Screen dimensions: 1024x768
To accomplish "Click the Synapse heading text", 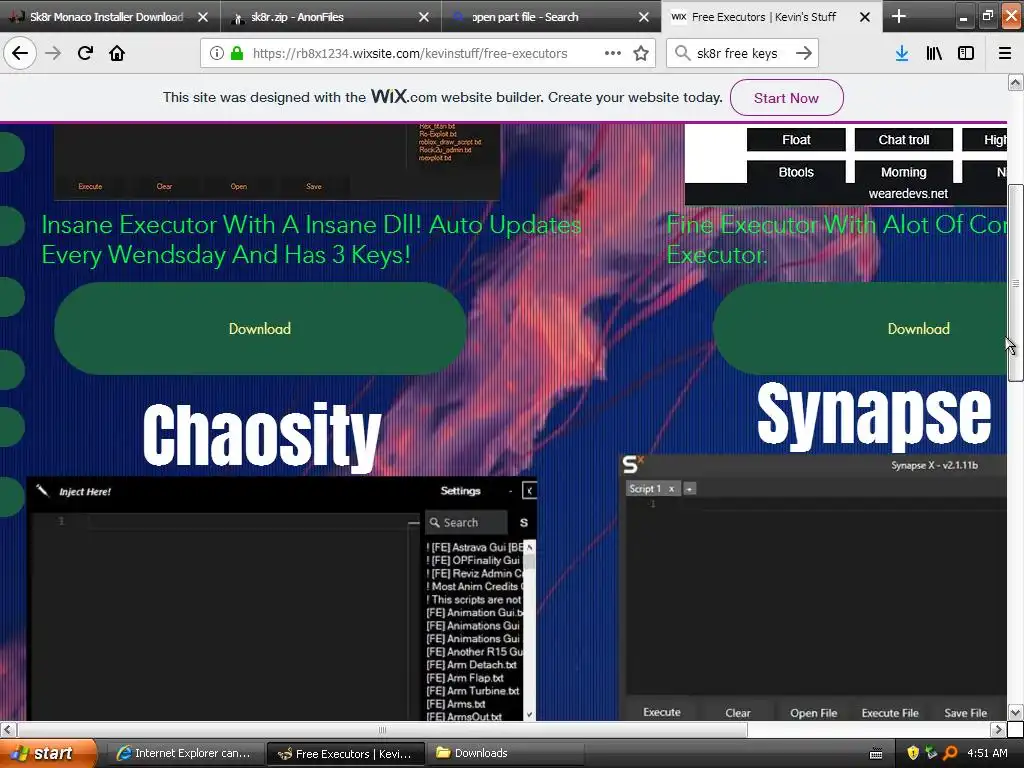I will tap(874, 416).
